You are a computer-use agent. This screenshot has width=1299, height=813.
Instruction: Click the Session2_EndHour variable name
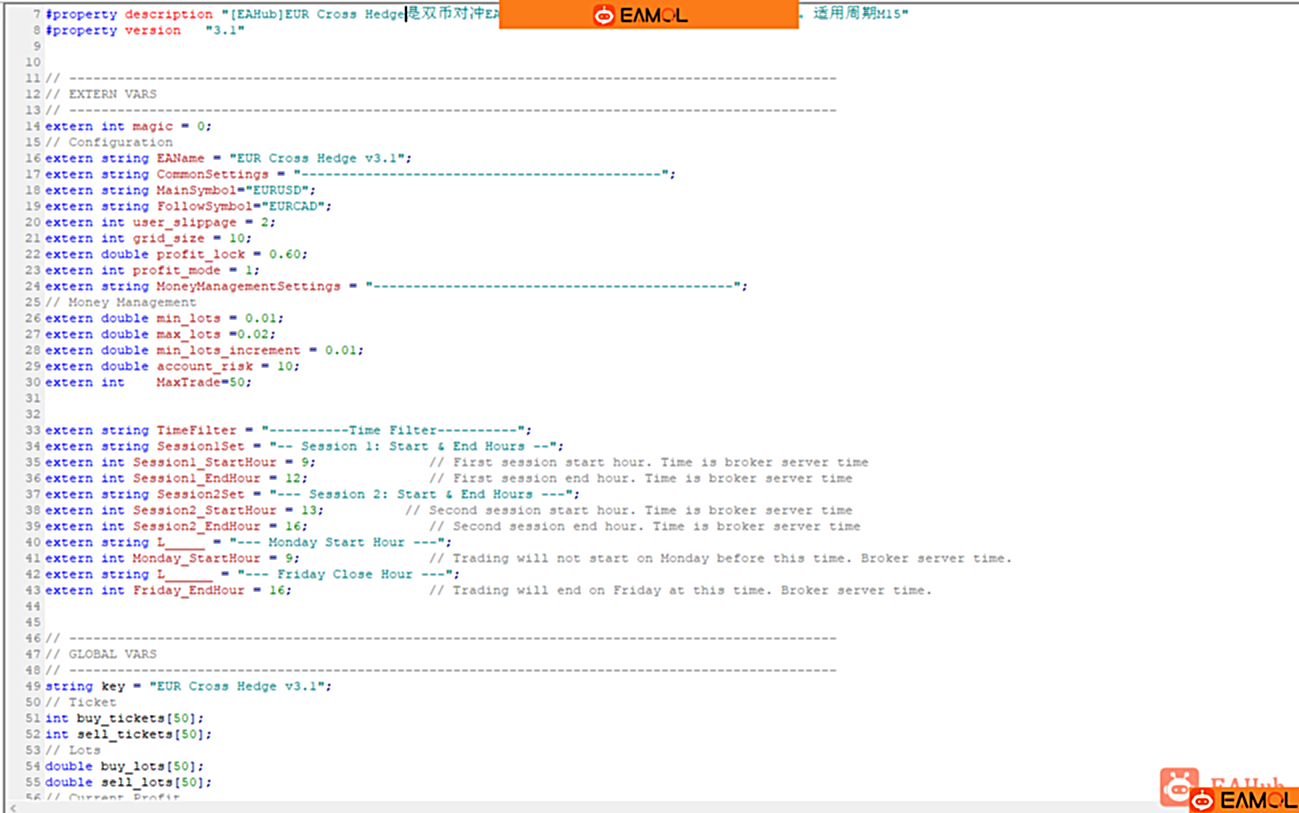click(x=196, y=526)
